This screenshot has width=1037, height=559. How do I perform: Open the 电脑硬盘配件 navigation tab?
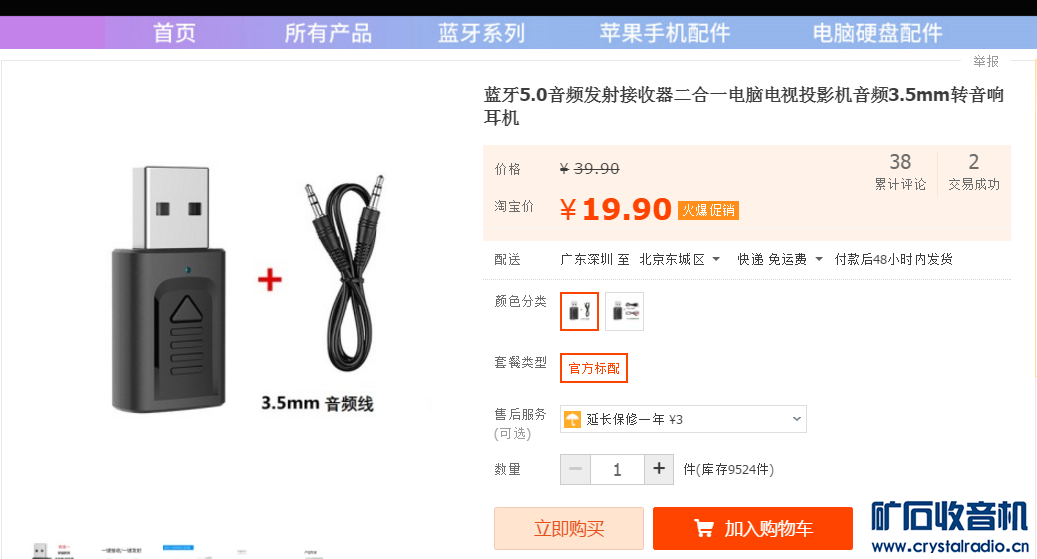(878, 32)
